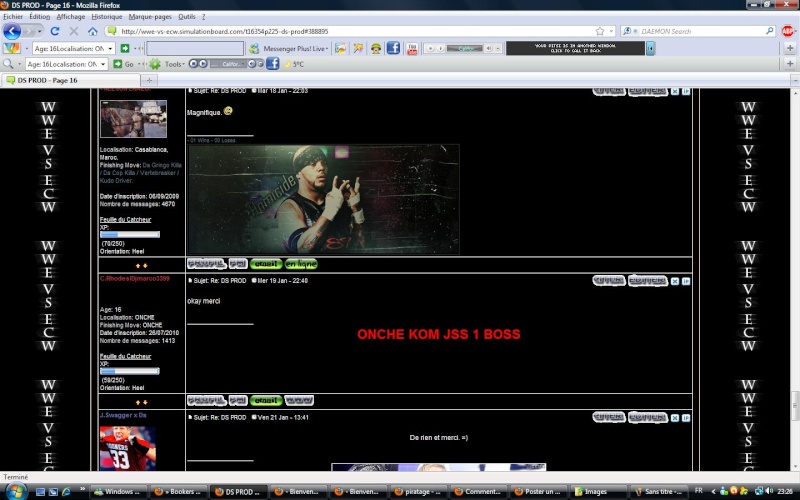The image size is (800, 500).
Task: Open the Outils menu
Action: 187,16
